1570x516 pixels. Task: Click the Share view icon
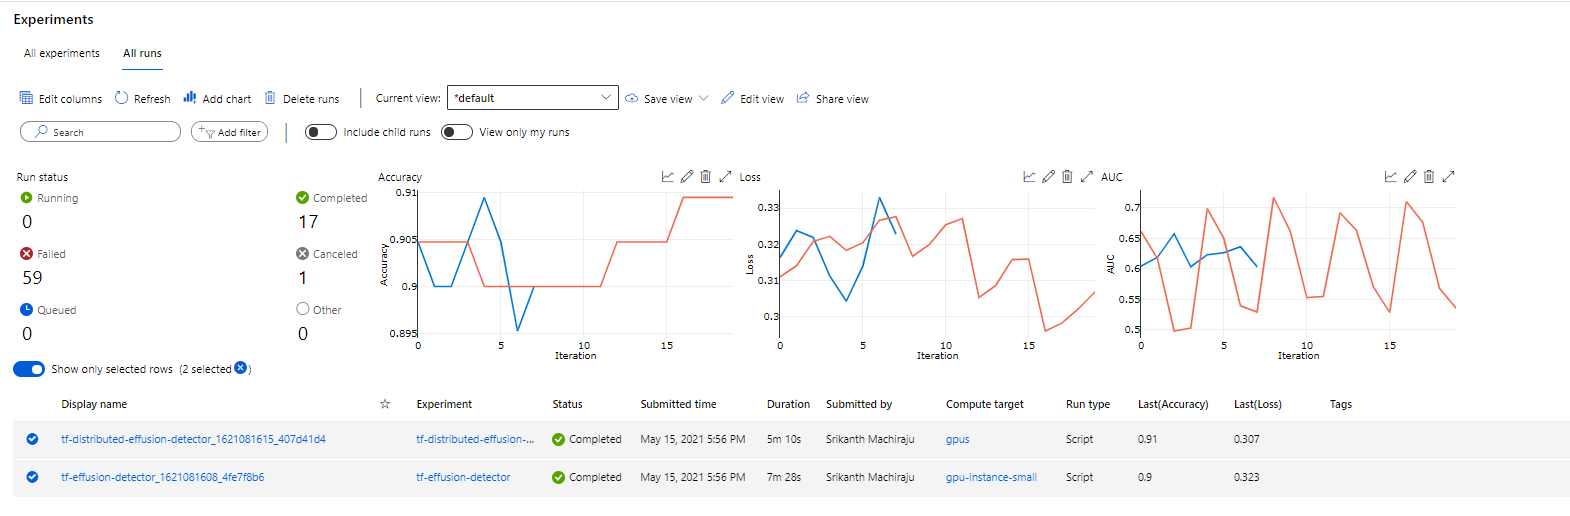click(803, 98)
